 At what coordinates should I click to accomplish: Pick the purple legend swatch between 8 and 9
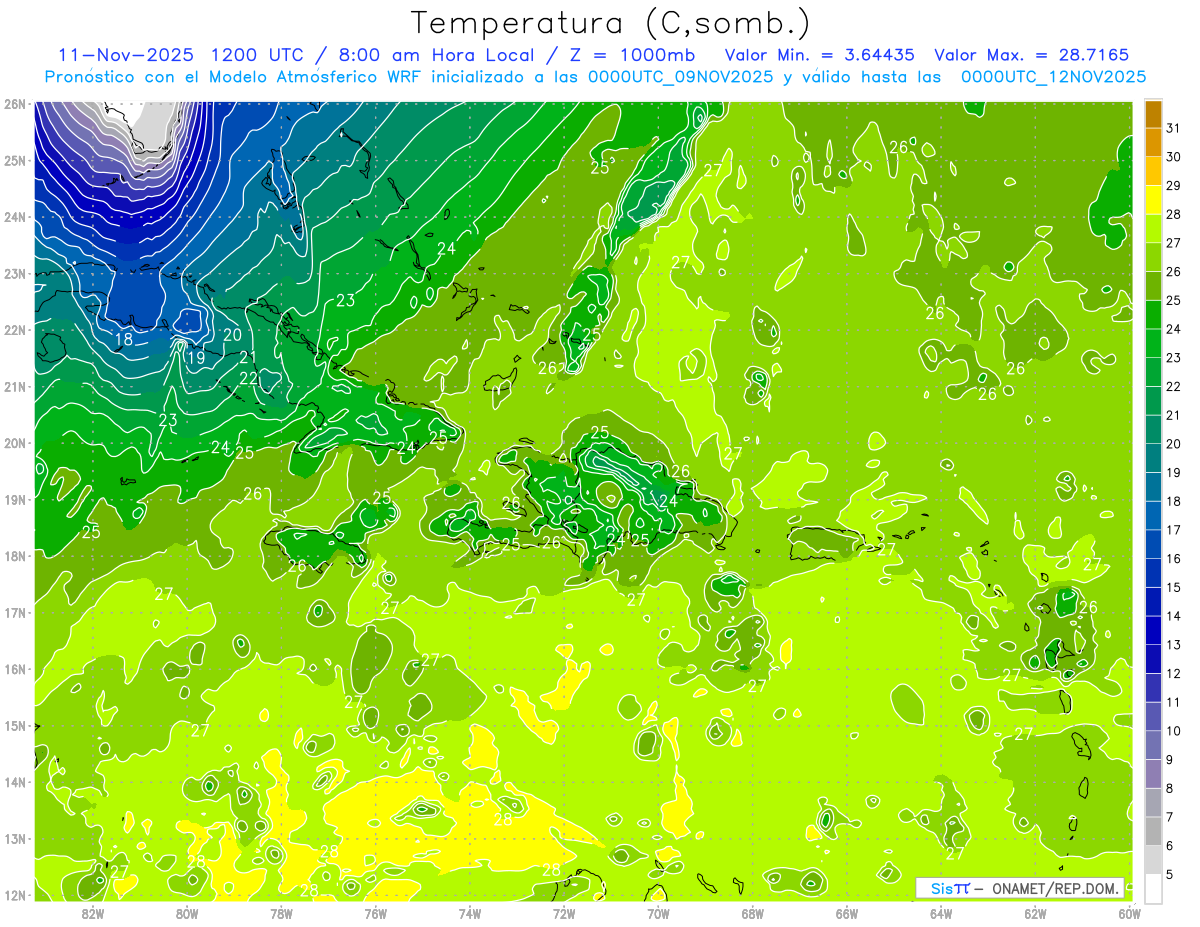1153,774
